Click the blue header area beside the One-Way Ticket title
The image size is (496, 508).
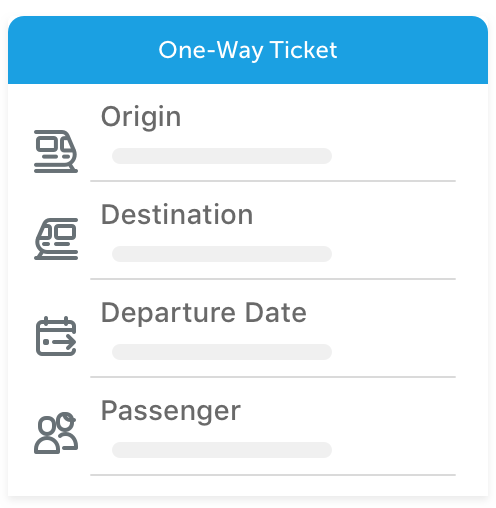[x=413, y=50]
